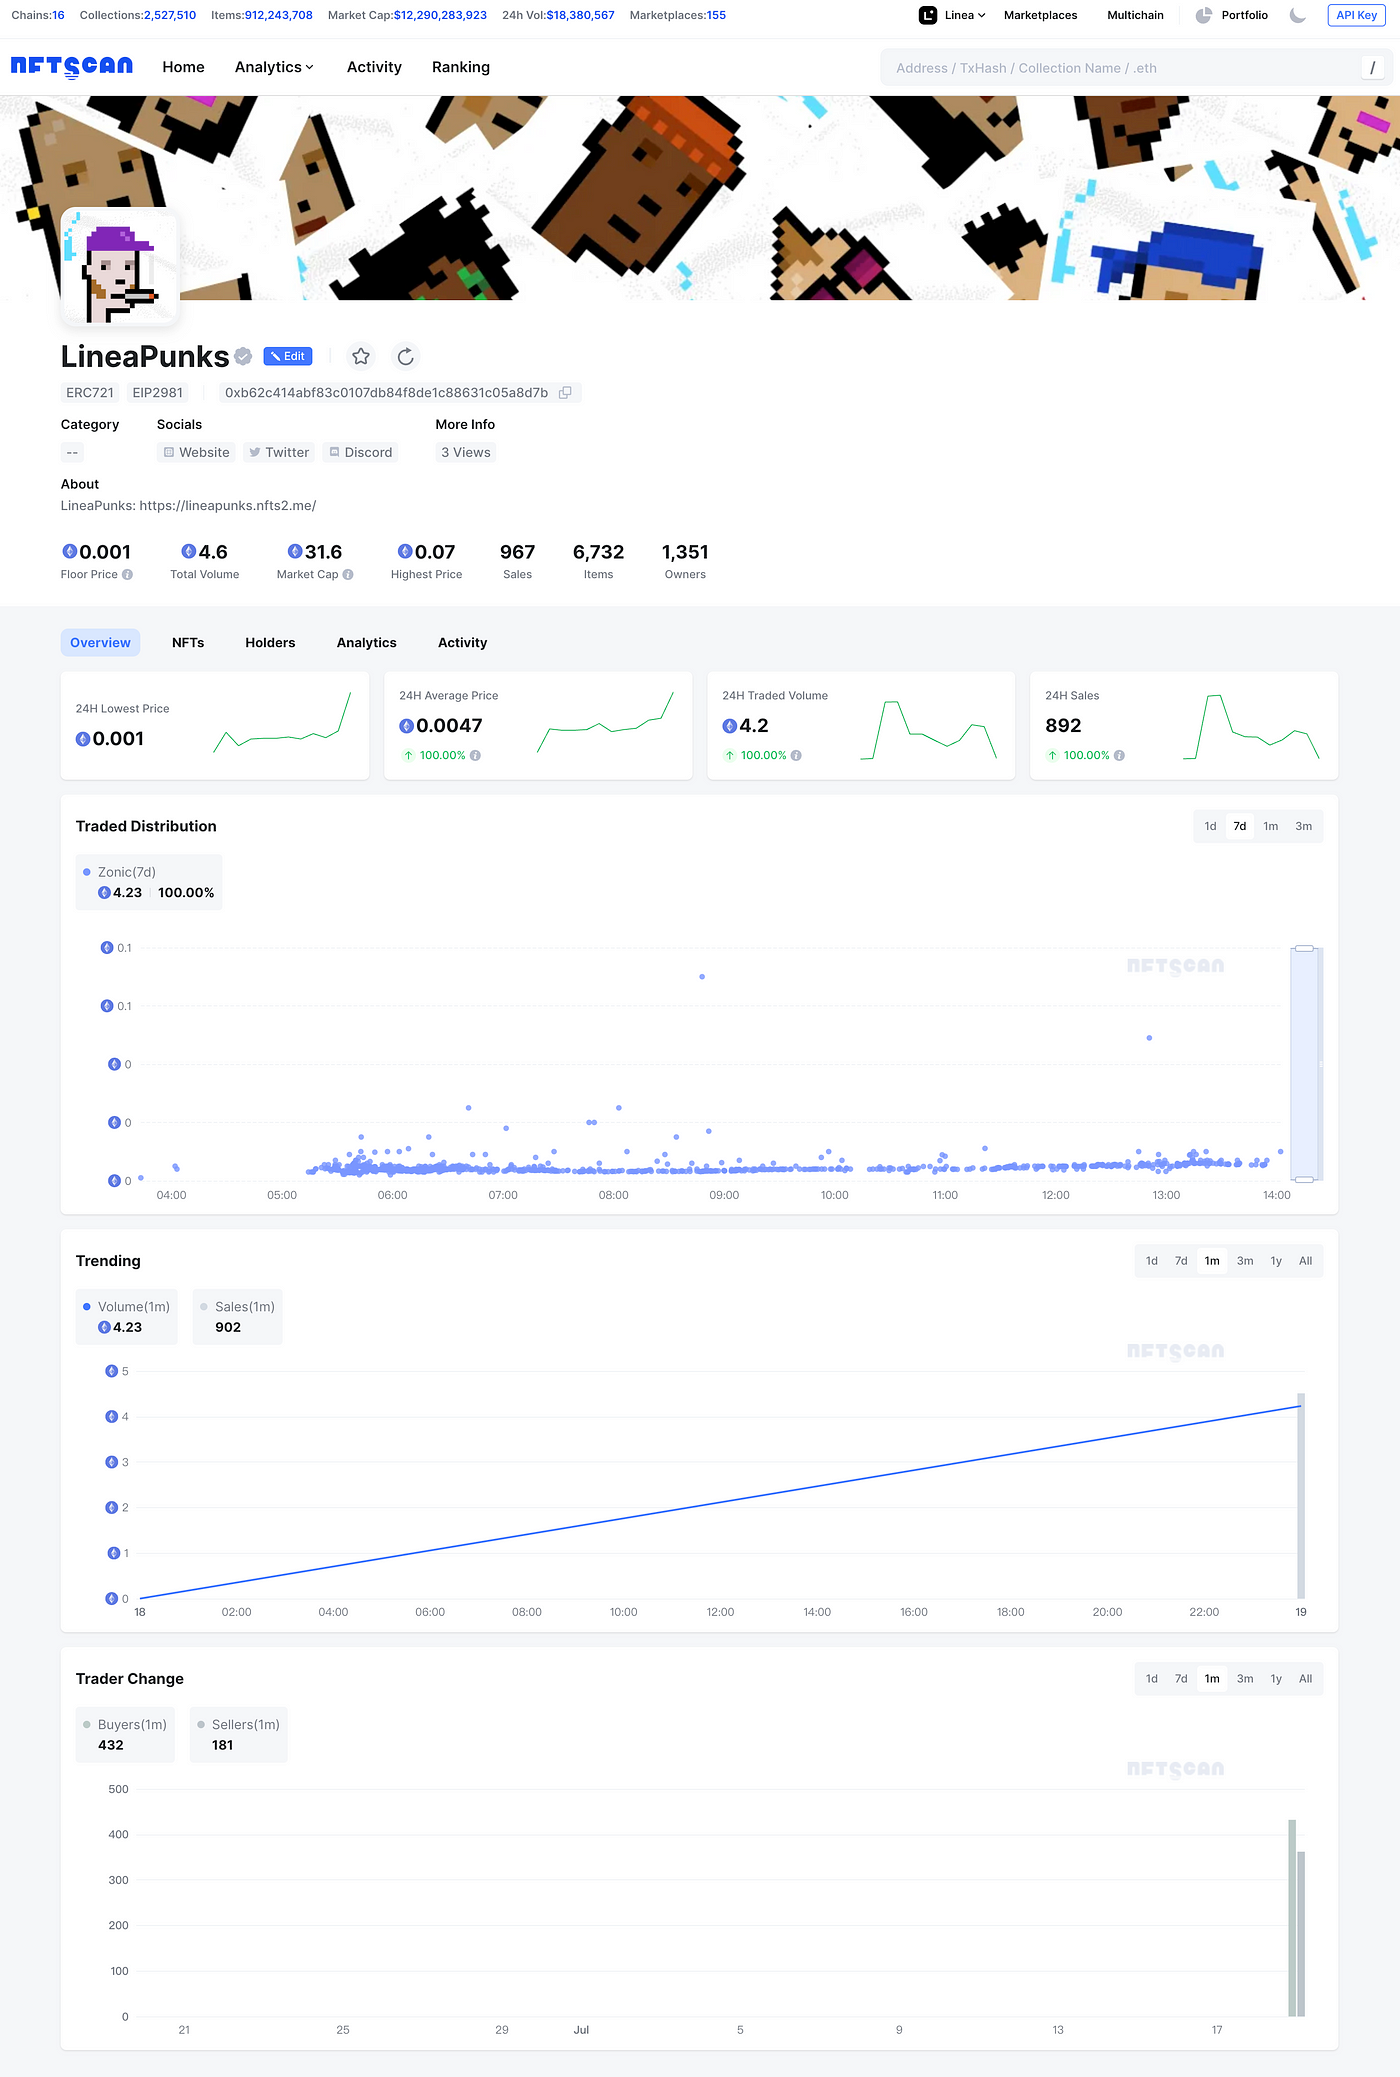
Task: Click the Market Cap info icon
Action: coord(348,575)
